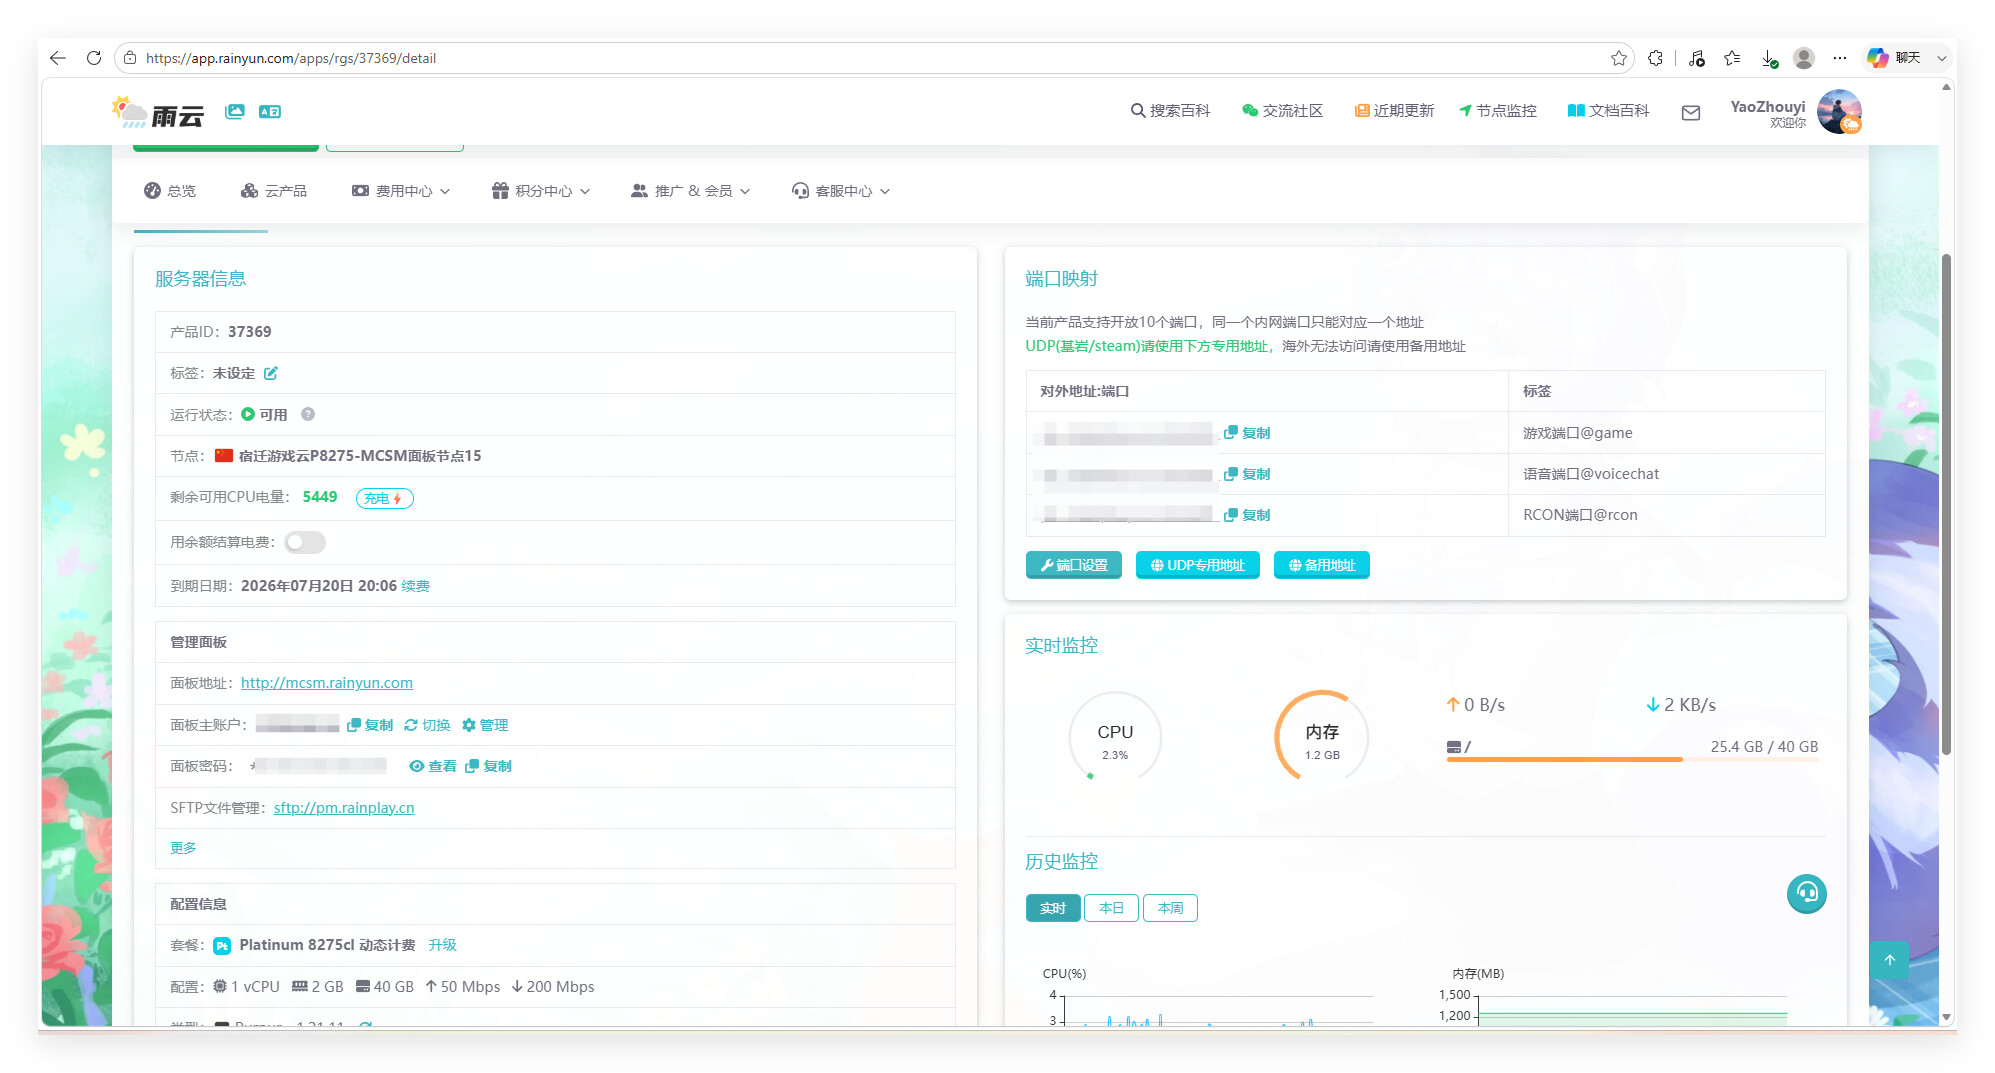Select the 本日 history monitoring tab
This screenshot has width=1995, height=1073.
tap(1111, 908)
